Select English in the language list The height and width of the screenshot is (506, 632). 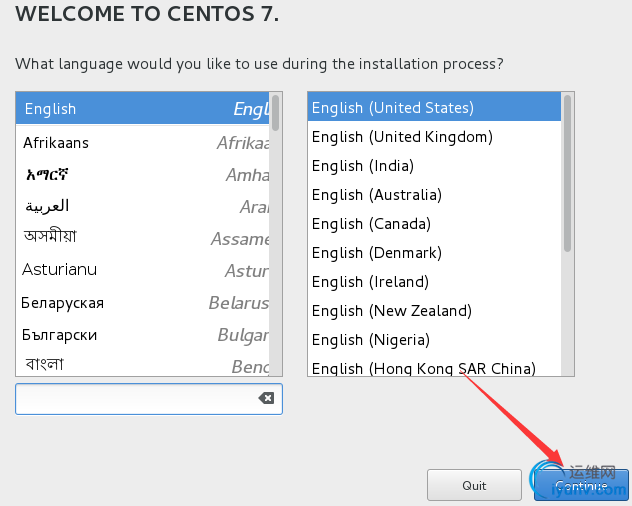tap(143, 108)
